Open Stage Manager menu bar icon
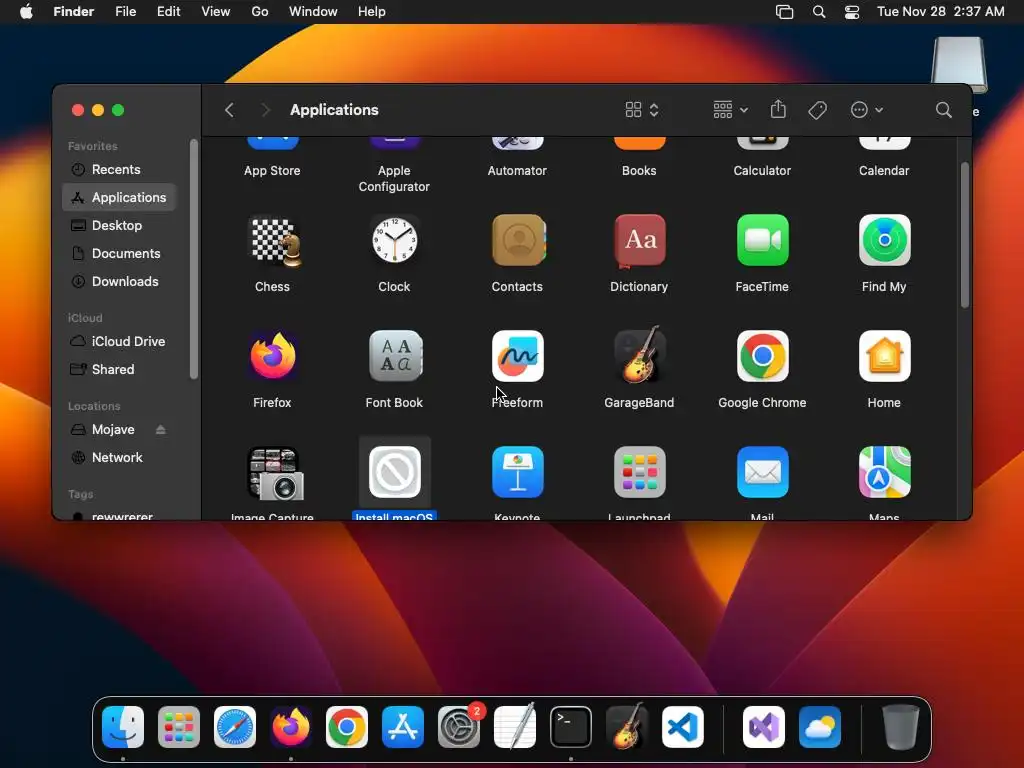 (x=784, y=12)
